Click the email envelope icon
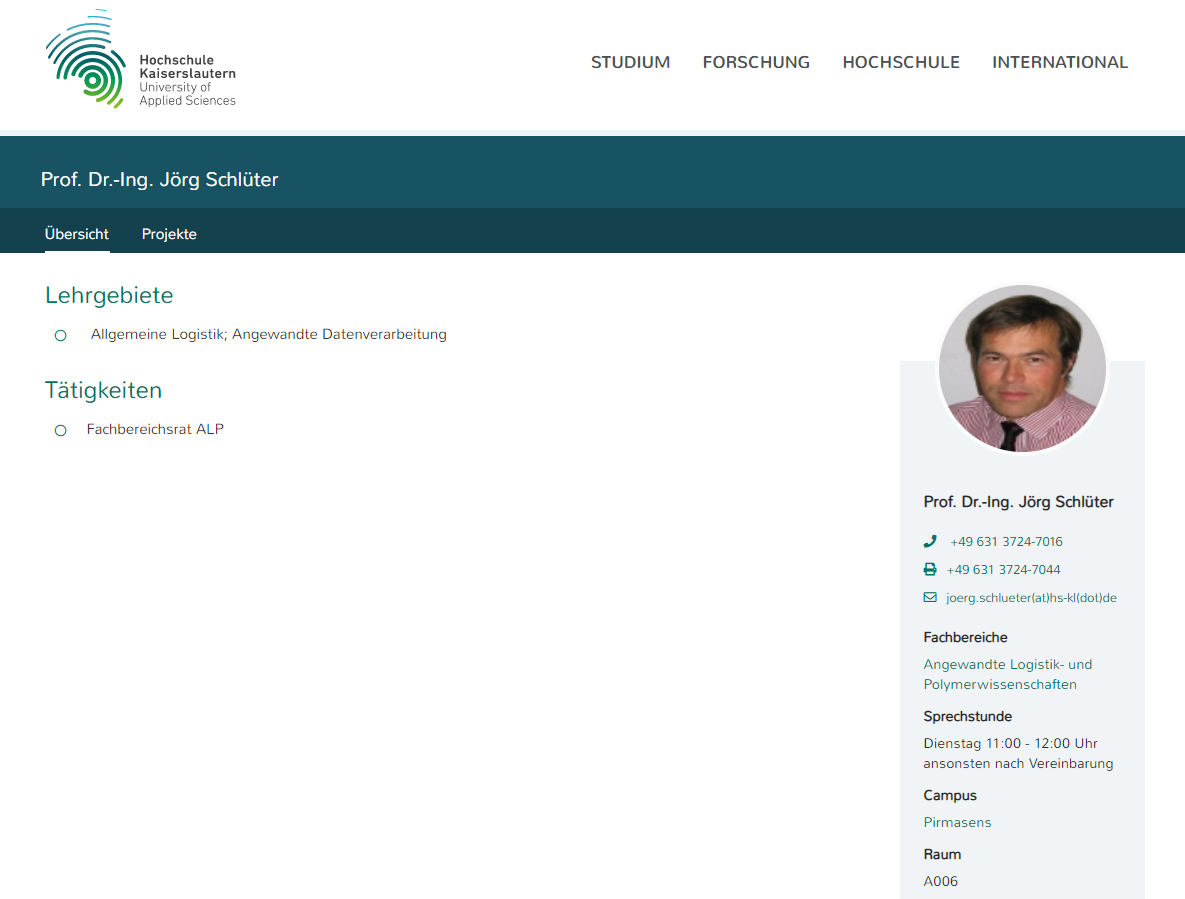 click(x=930, y=597)
